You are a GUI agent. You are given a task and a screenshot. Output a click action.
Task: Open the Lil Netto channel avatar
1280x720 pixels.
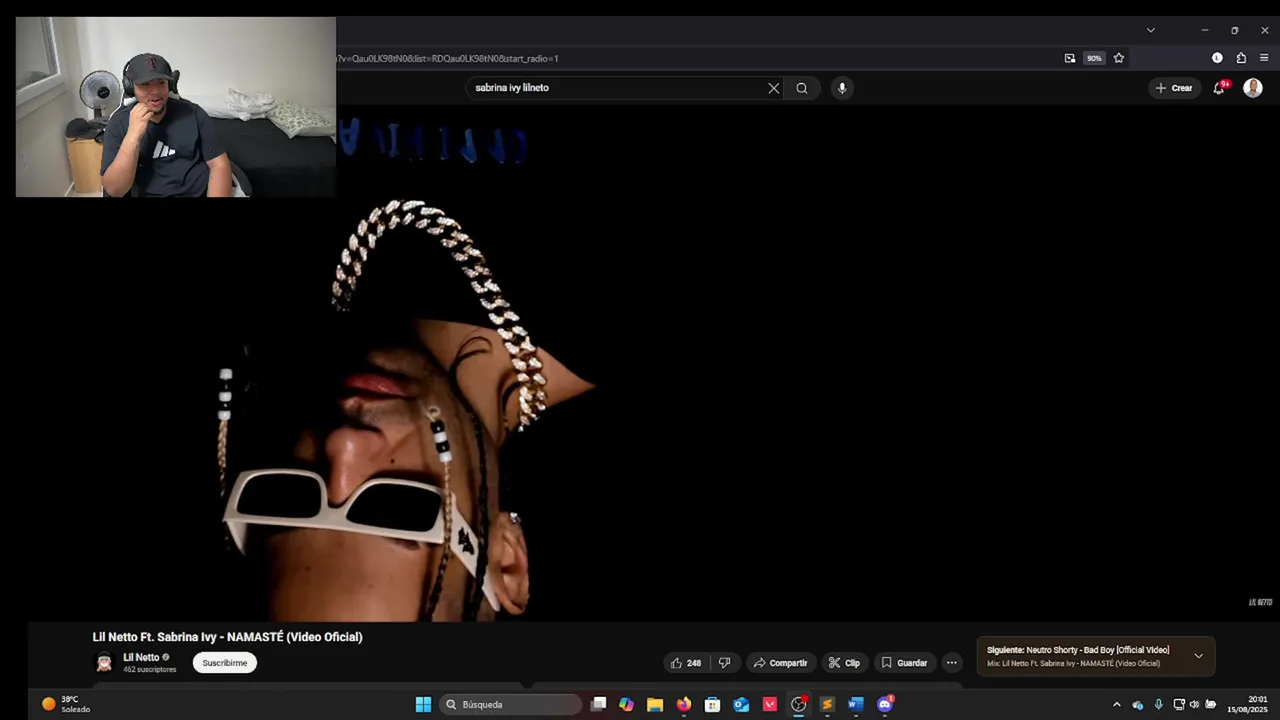[104, 663]
